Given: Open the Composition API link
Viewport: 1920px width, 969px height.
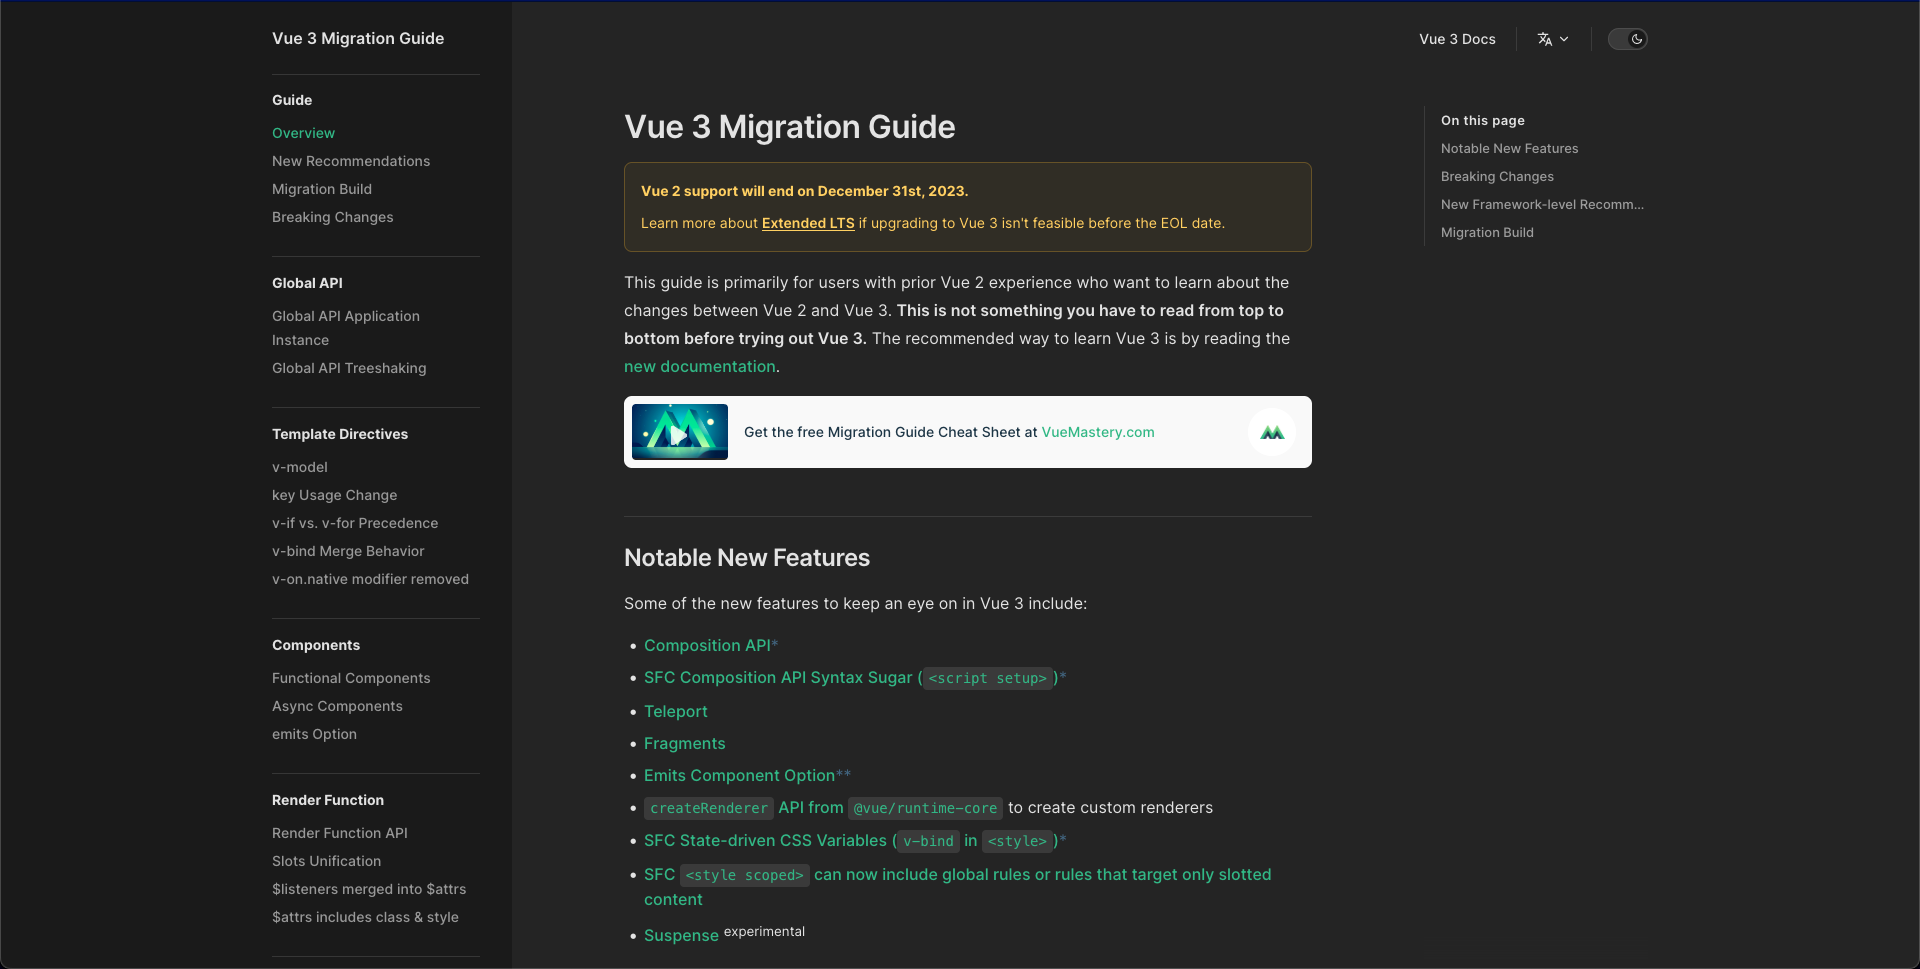Looking at the screenshot, I should click(707, 645).
